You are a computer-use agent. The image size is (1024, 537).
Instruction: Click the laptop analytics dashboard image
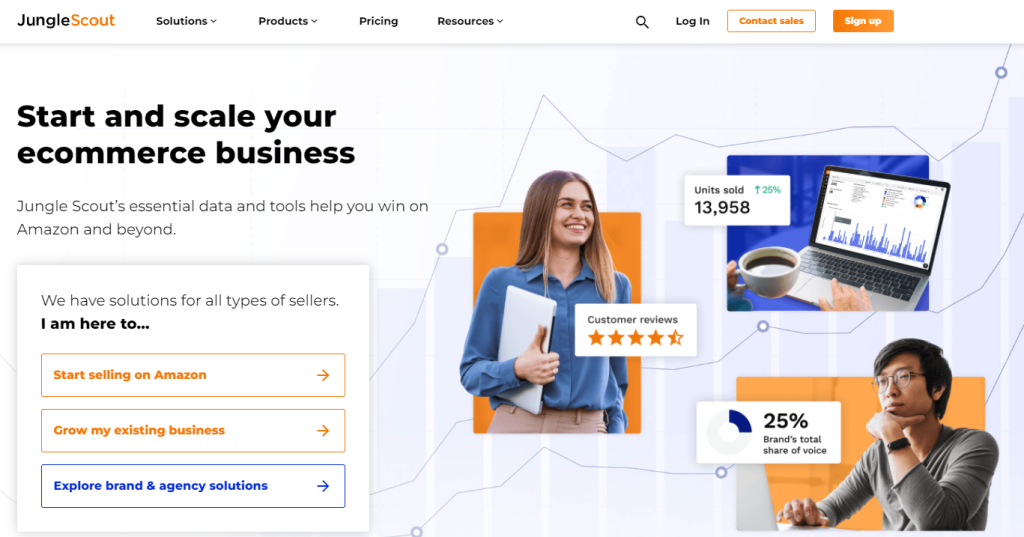click(x=827, y=233)
